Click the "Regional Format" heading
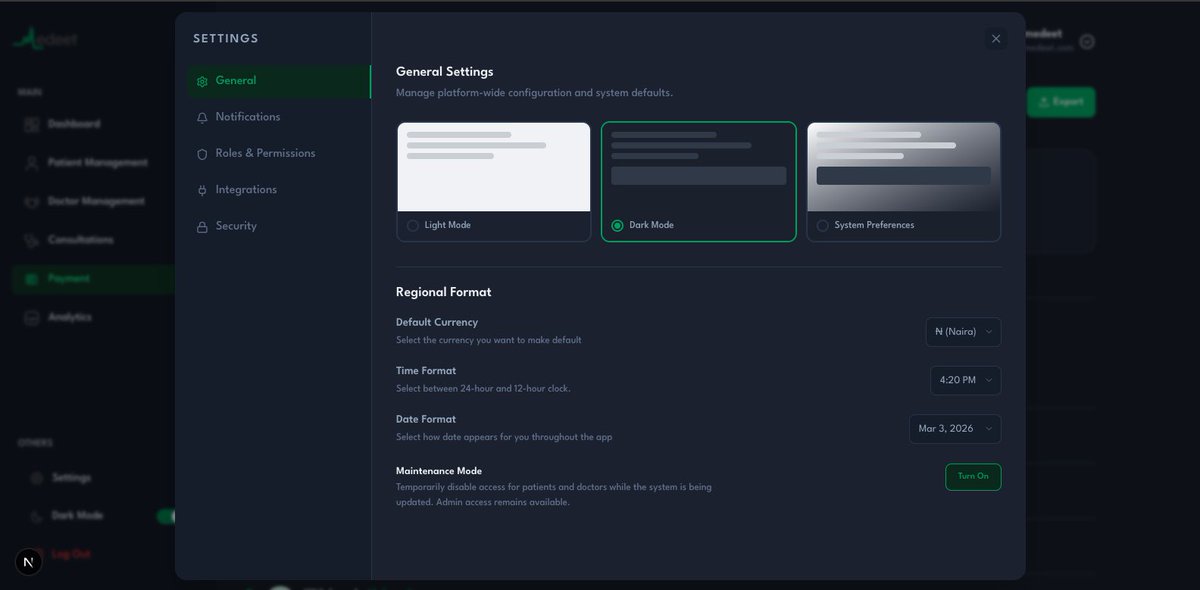The image size is (1200, 590). [x=444, y=293]
